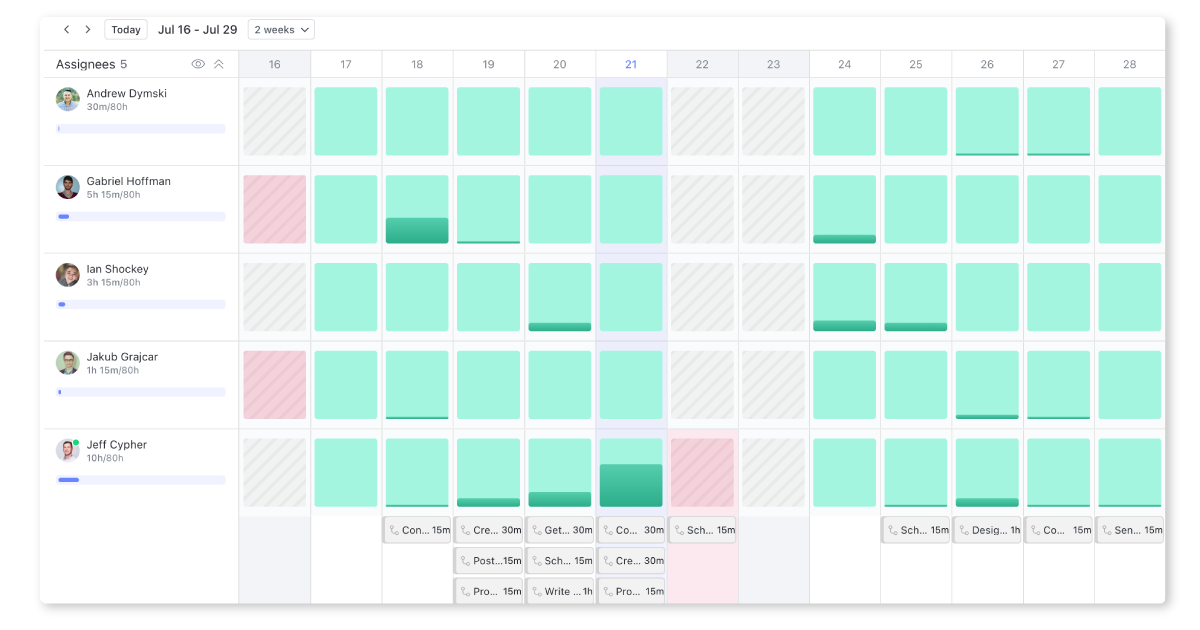This screenshot has height=630, width=1200.
Task: Click Gabriel Hoffman's profile picture
Action: pyautogui.click(x=68, y=187)
